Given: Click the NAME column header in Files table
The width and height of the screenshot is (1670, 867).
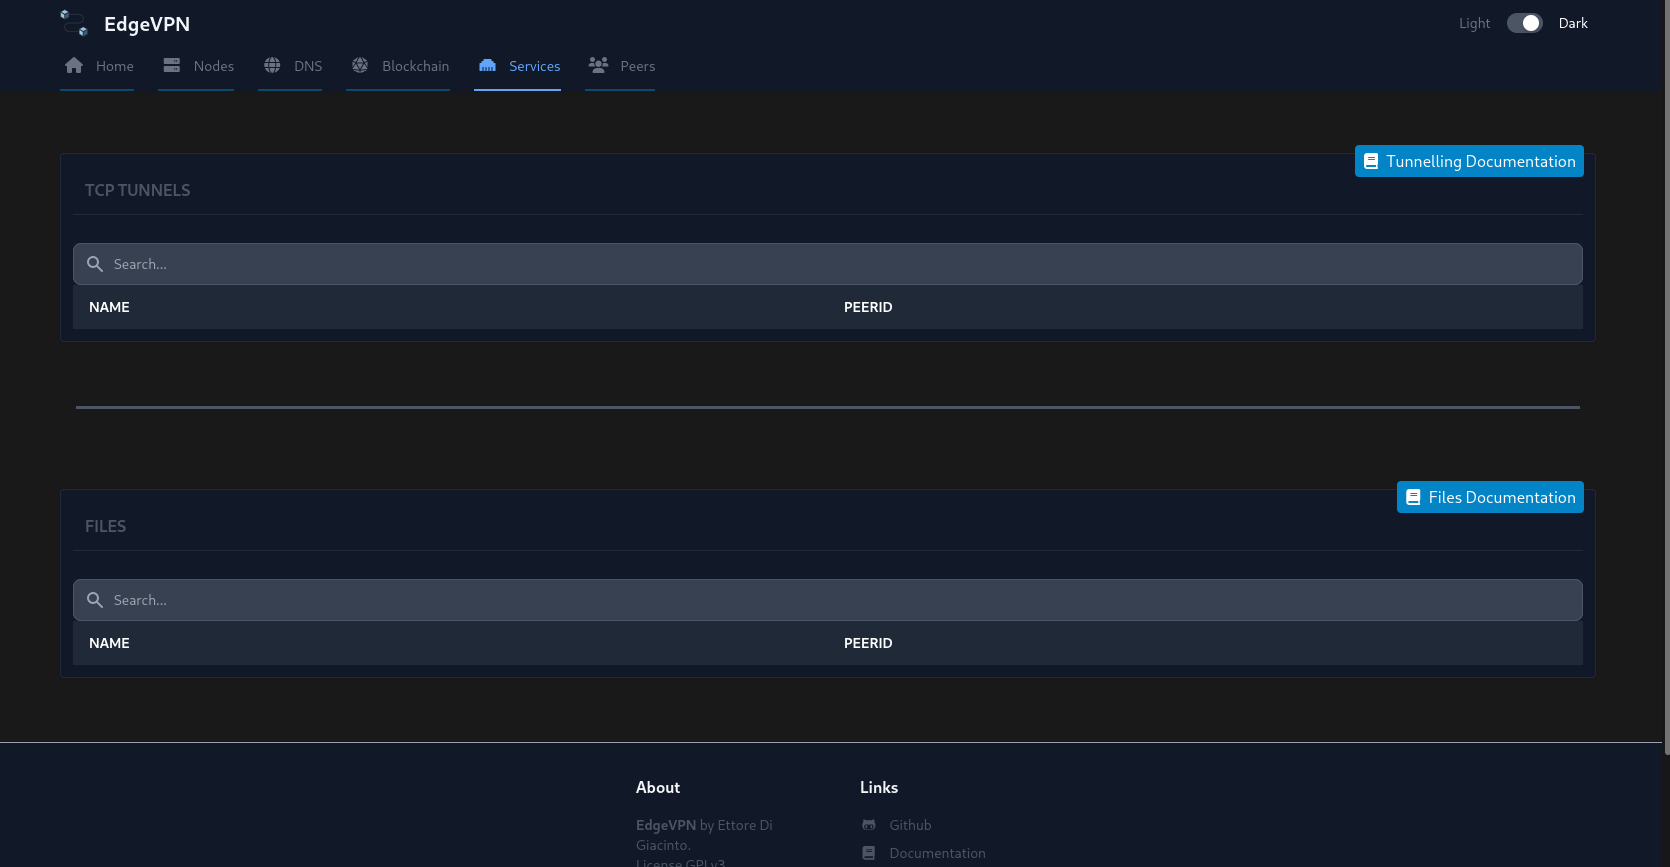Looking at the screenshot, I should pyautogui.click(x=109, y=643).
